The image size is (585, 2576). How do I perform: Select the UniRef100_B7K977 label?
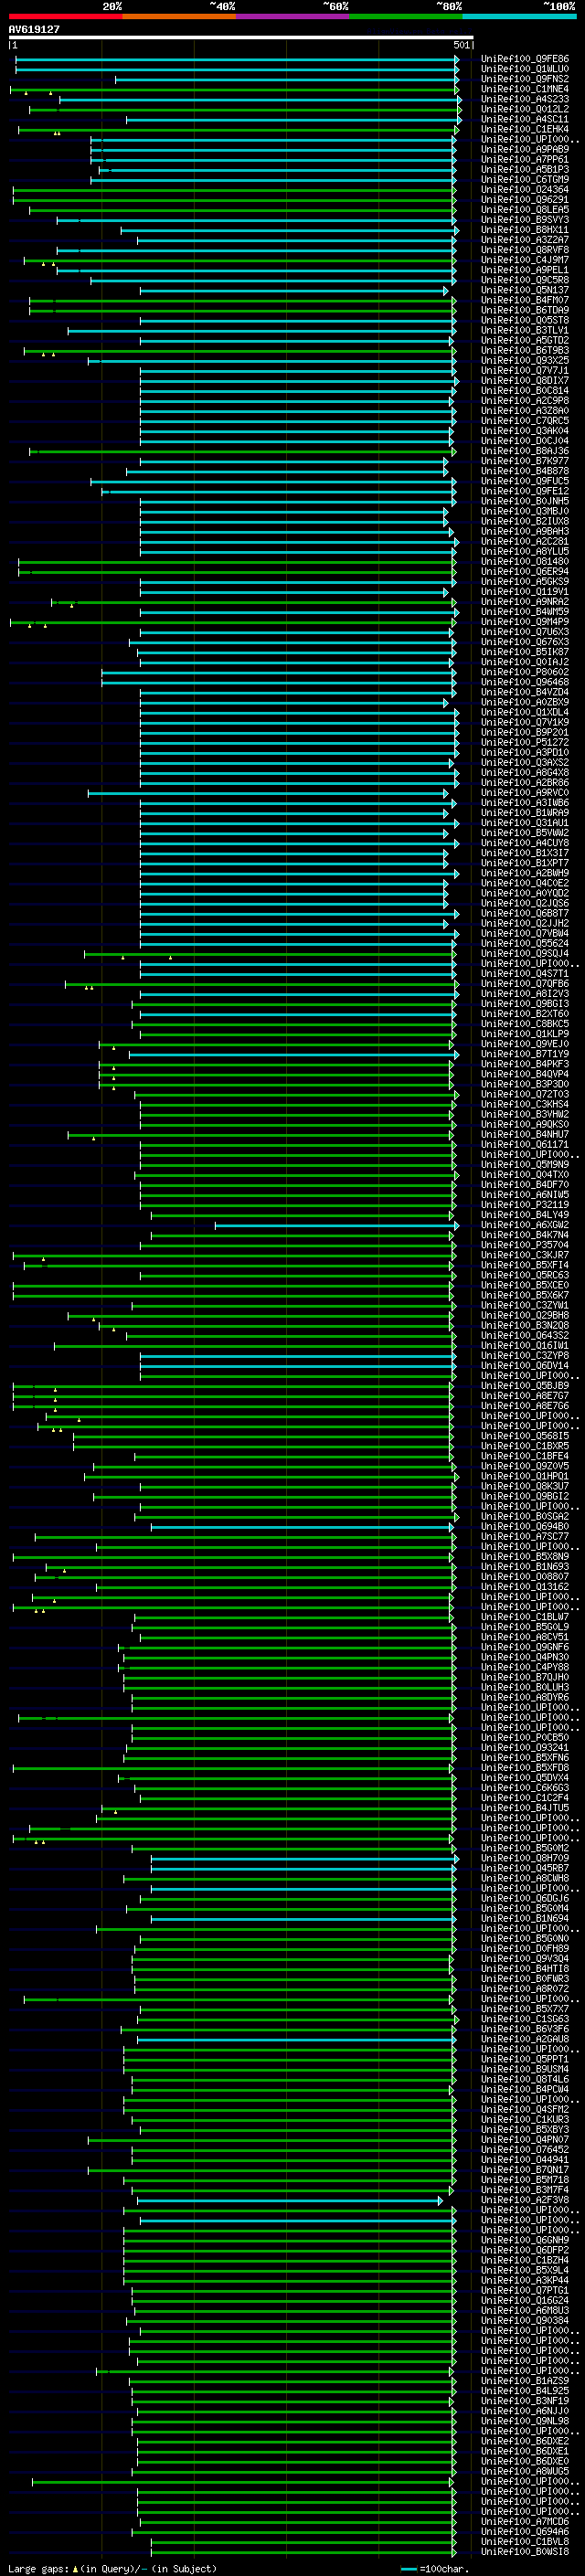[x=525, y=461]
